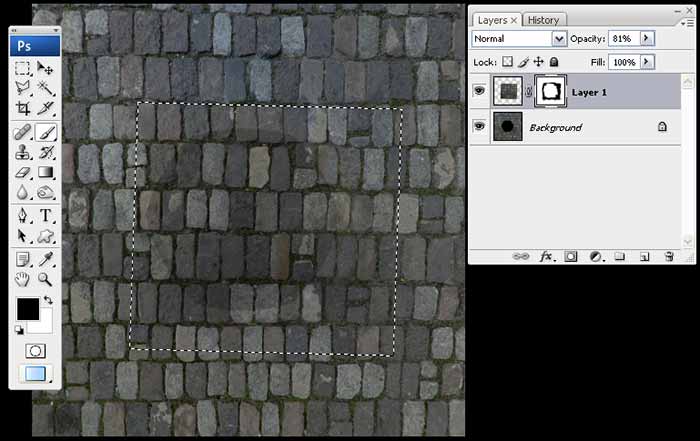
Task: Delete the selected layer
Action: coord(669,256)
